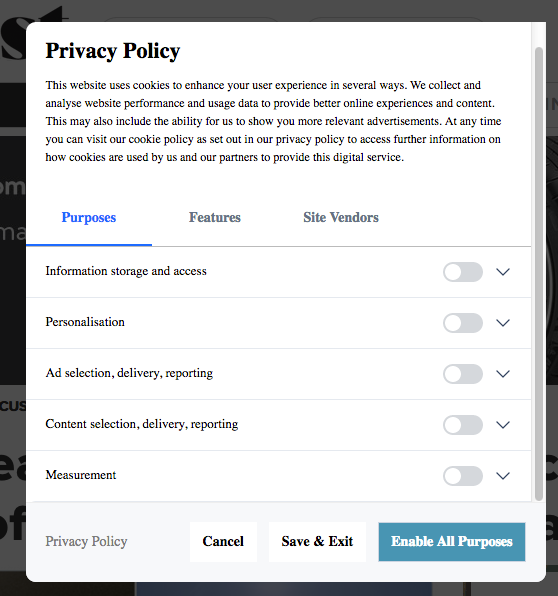Click the Cancel button
558x596 pixels.
point(223,542)
